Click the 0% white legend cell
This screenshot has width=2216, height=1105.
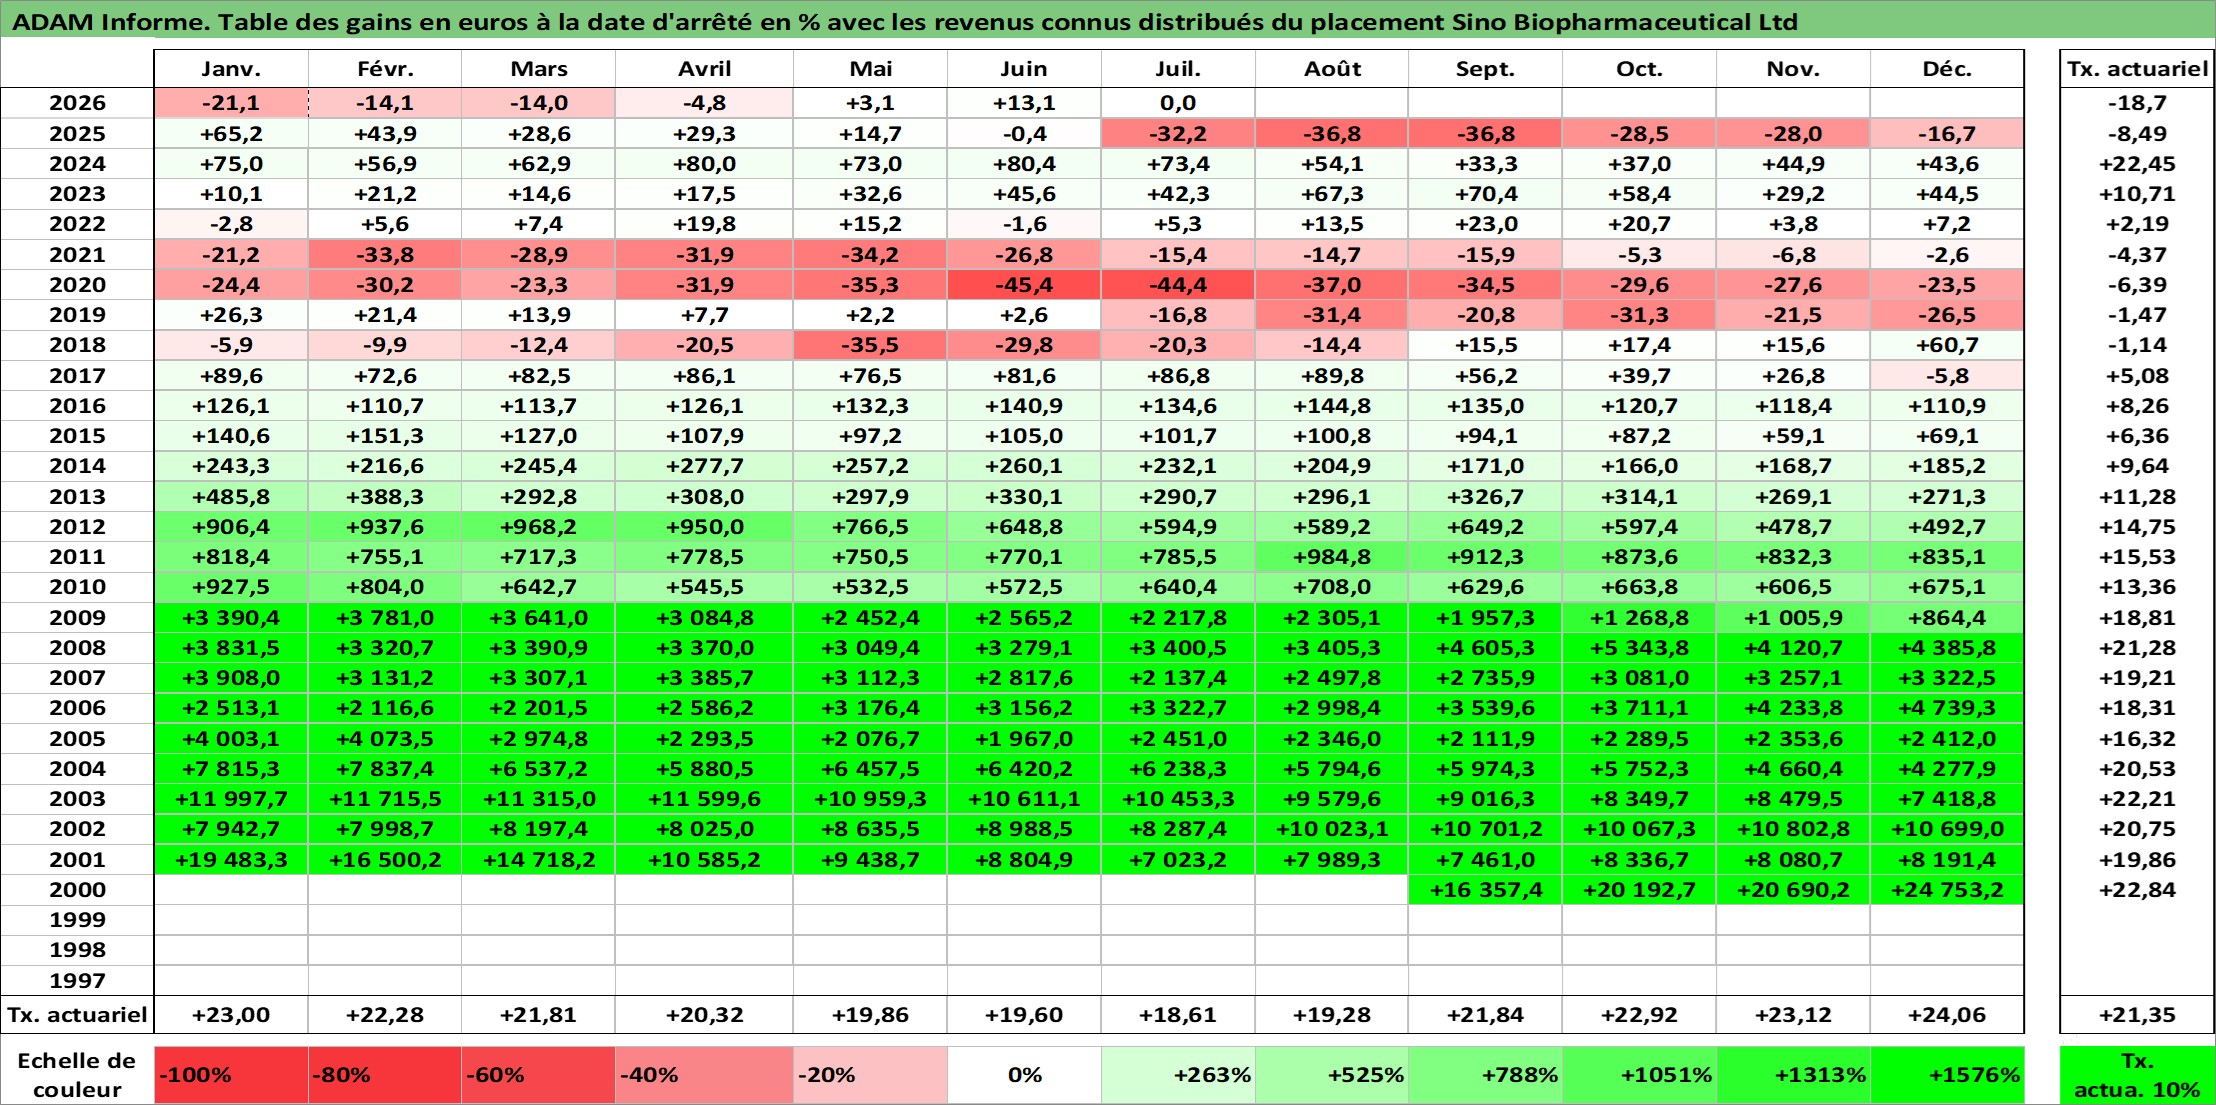1024,1075
